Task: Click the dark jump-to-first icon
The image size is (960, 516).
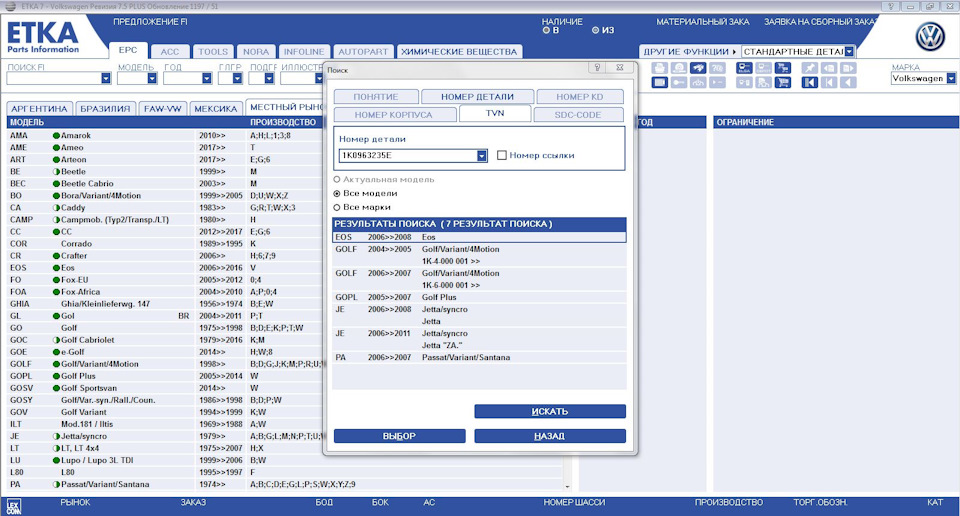Action: click(x=810, y=83)
